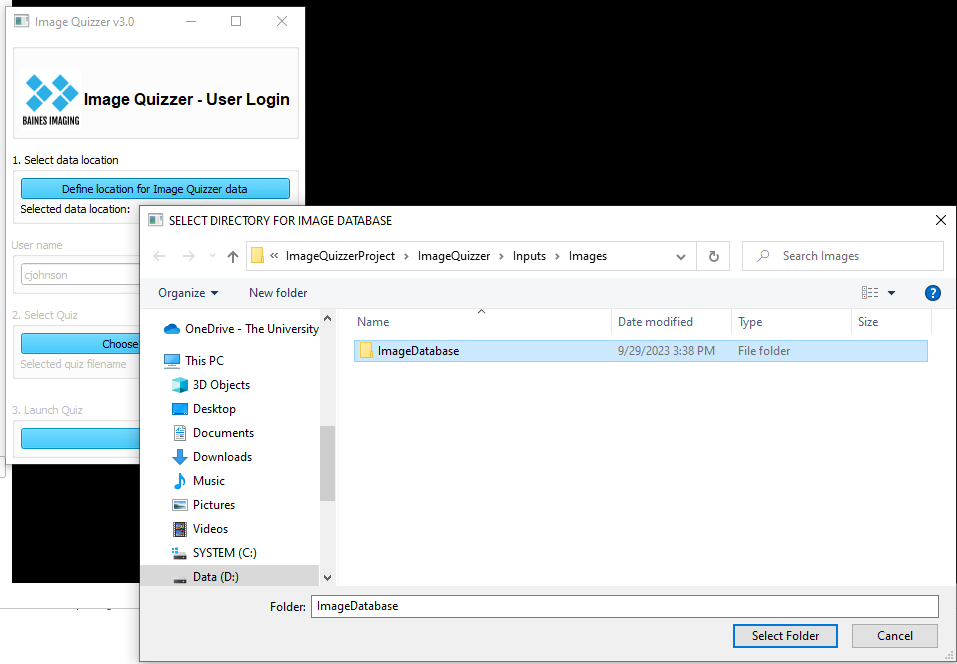The height and width of the screenshot is (664, 957).
Task: Click the Up one level arrow icon
Action: [233, 256]
